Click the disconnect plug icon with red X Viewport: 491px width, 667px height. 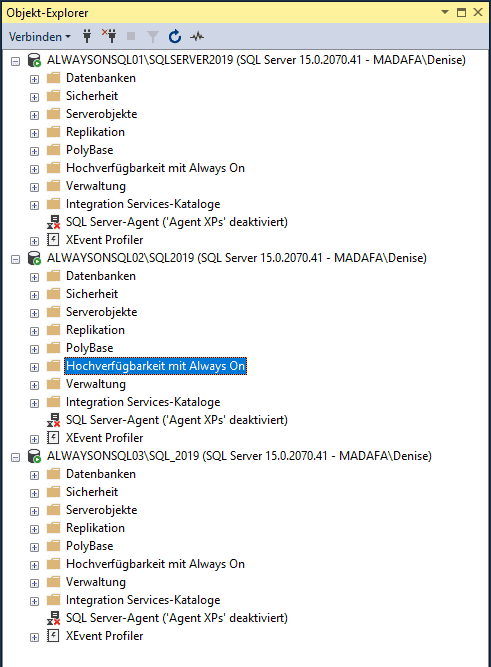pyautogui.click(x=109, y=36)
